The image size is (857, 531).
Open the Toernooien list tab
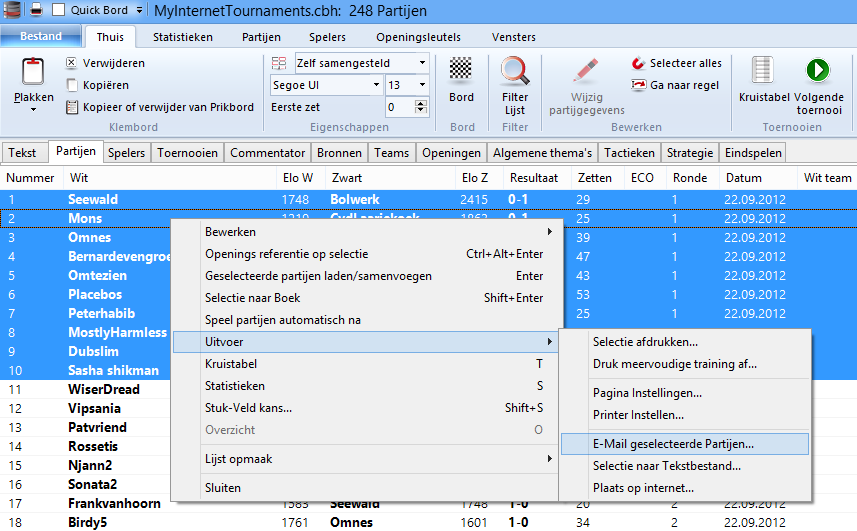click(x=187, y=152)
